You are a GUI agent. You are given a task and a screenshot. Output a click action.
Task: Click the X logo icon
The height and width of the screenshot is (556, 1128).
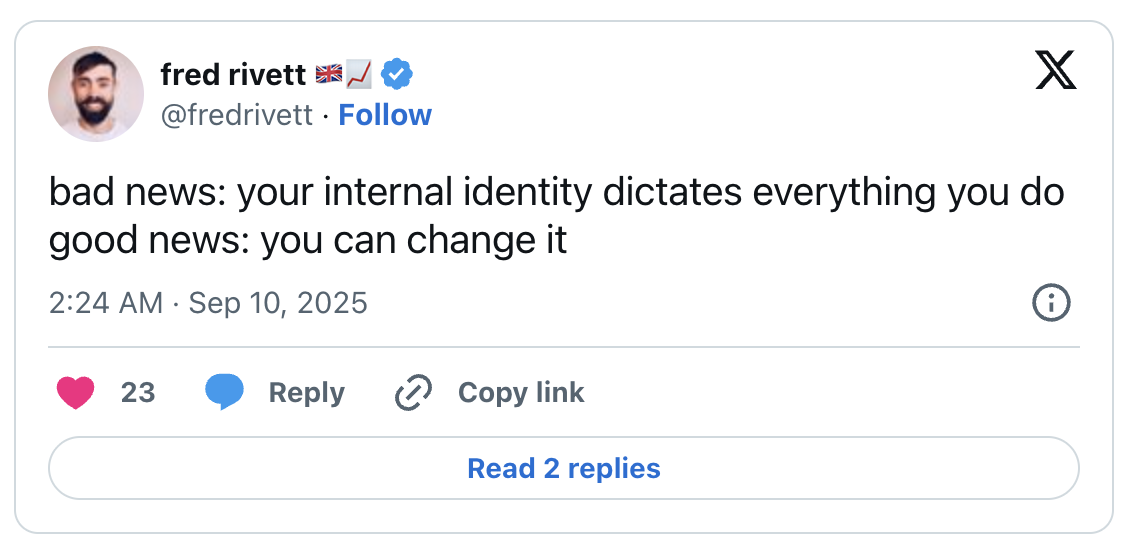(1055, 71)
